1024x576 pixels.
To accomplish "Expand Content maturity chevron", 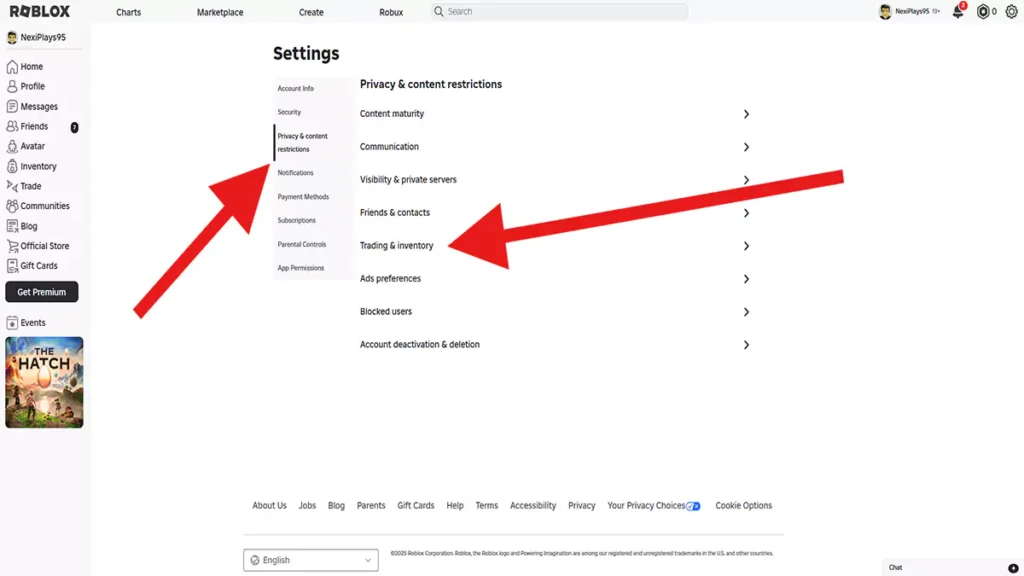I will (x=746, y=114).
